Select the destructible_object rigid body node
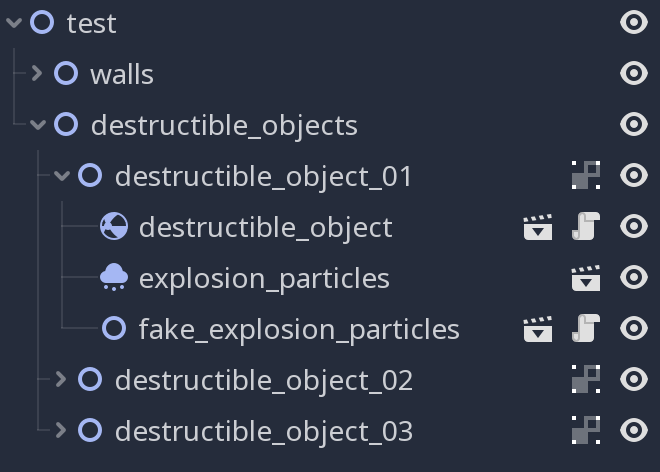660x472 pixels. 266,228
